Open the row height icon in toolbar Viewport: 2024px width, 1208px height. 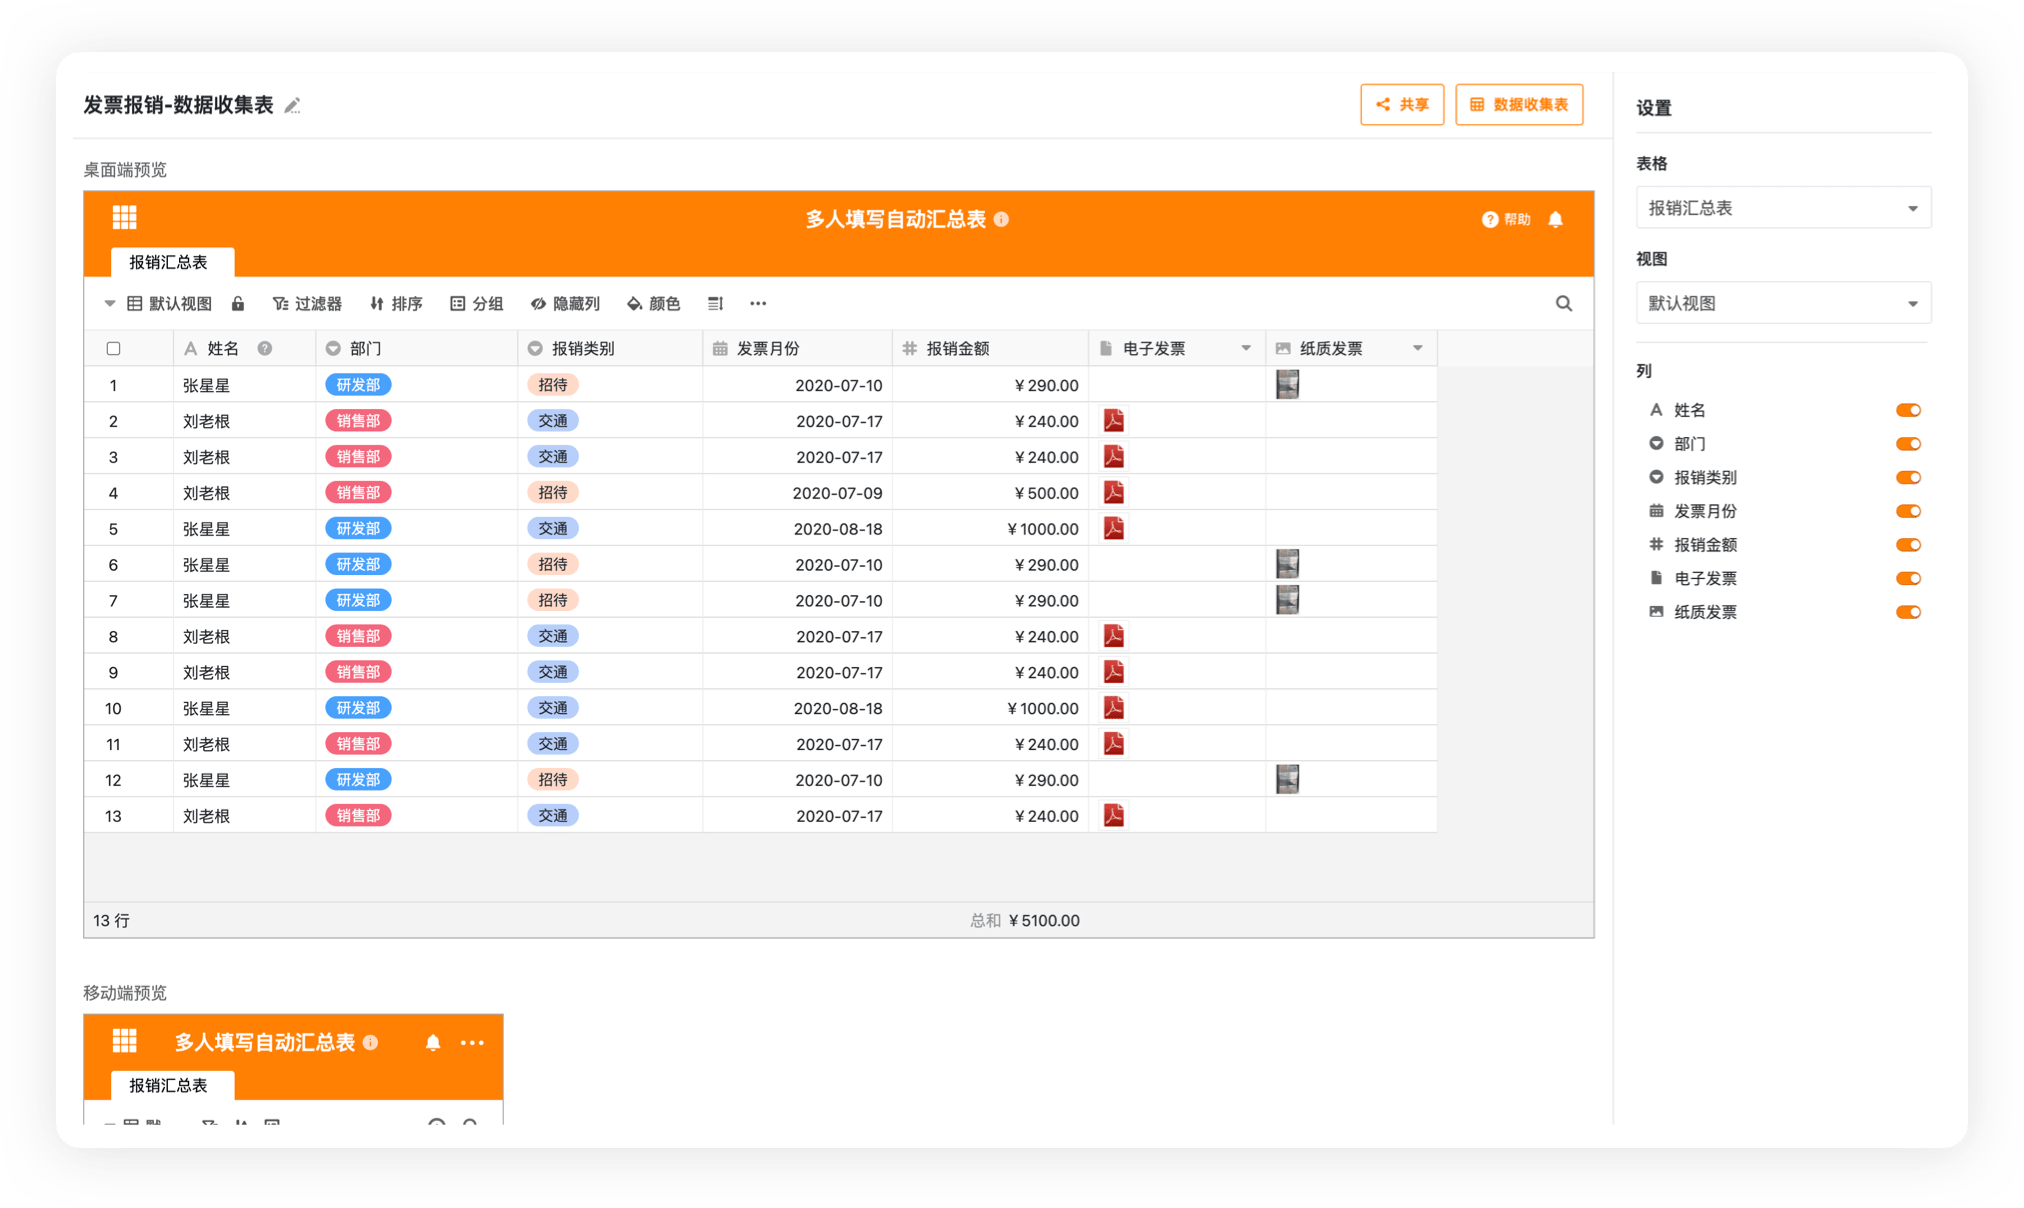pyautogui.click(x=715, y=303)
